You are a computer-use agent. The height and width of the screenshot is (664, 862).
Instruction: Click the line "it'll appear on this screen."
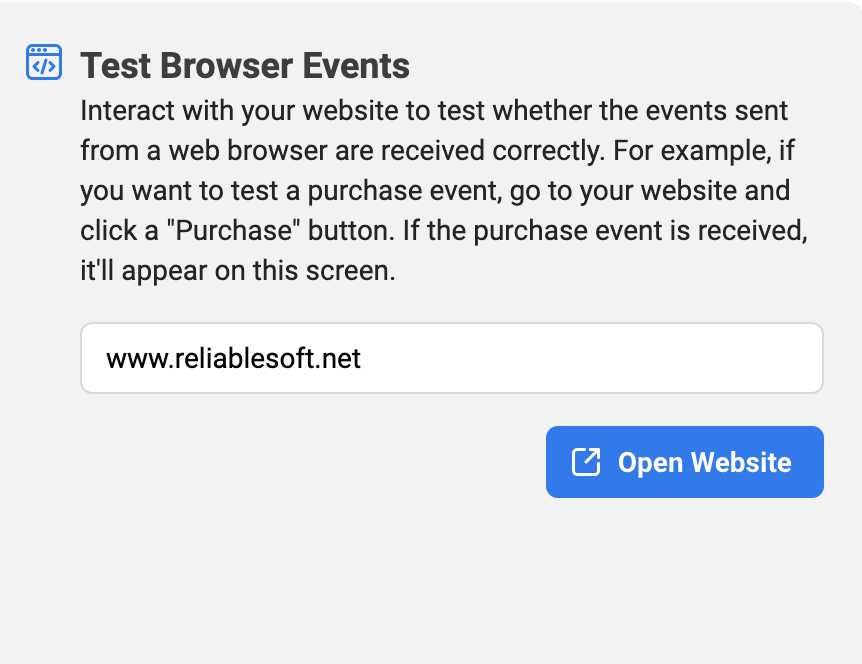coord(238,271)
